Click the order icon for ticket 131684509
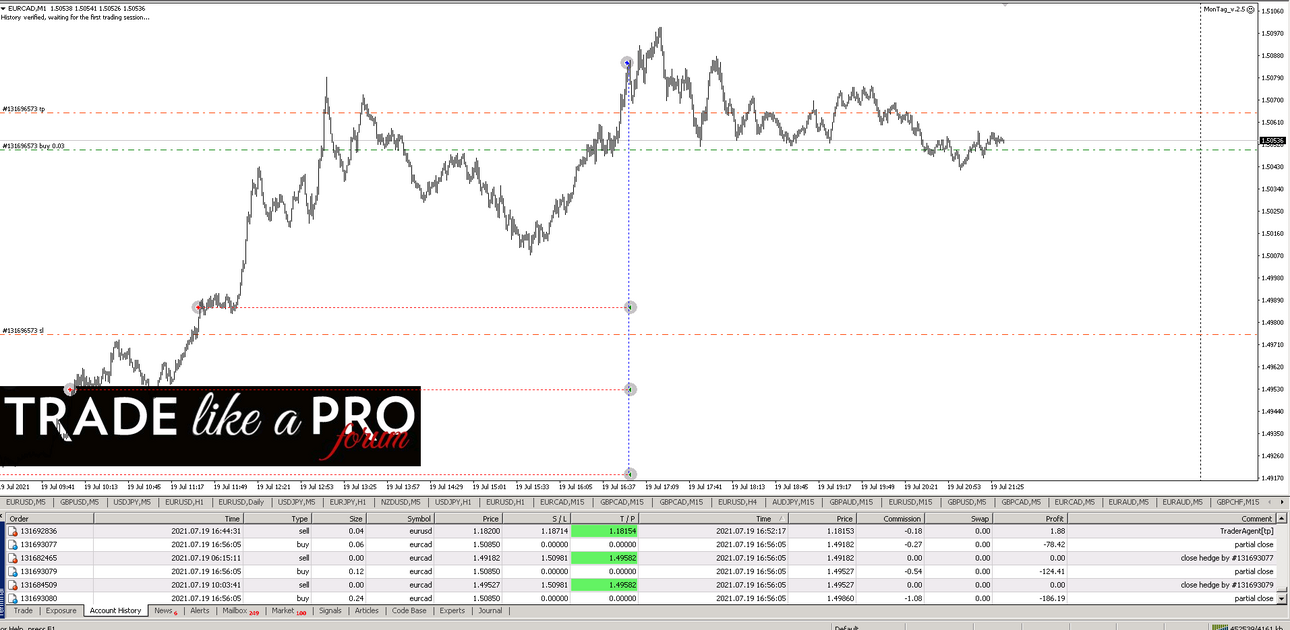Viewport: 1290px width, 630px height. click(x=13, y=585)
